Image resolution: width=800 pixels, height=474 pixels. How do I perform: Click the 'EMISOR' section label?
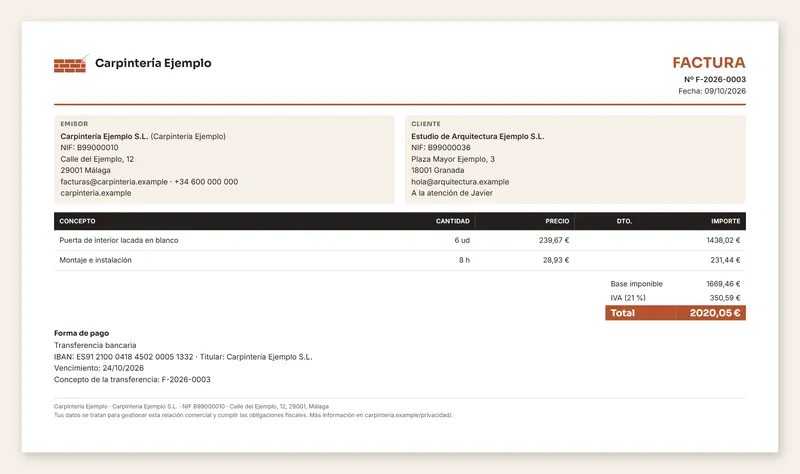pyautogui.click(x=74, y=123)
